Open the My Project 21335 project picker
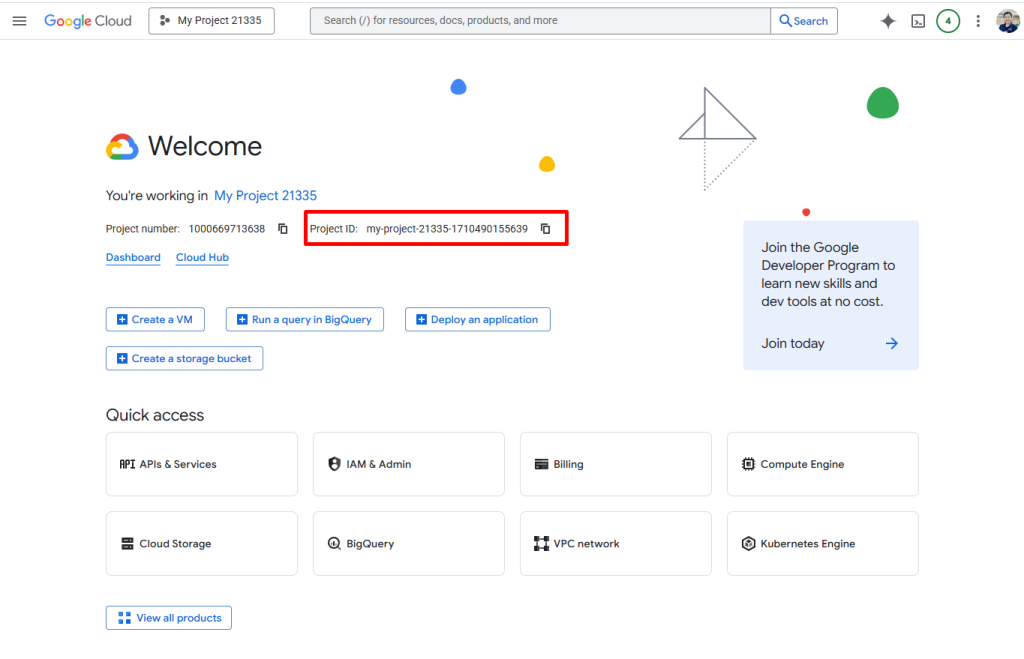 pos(211,21)
